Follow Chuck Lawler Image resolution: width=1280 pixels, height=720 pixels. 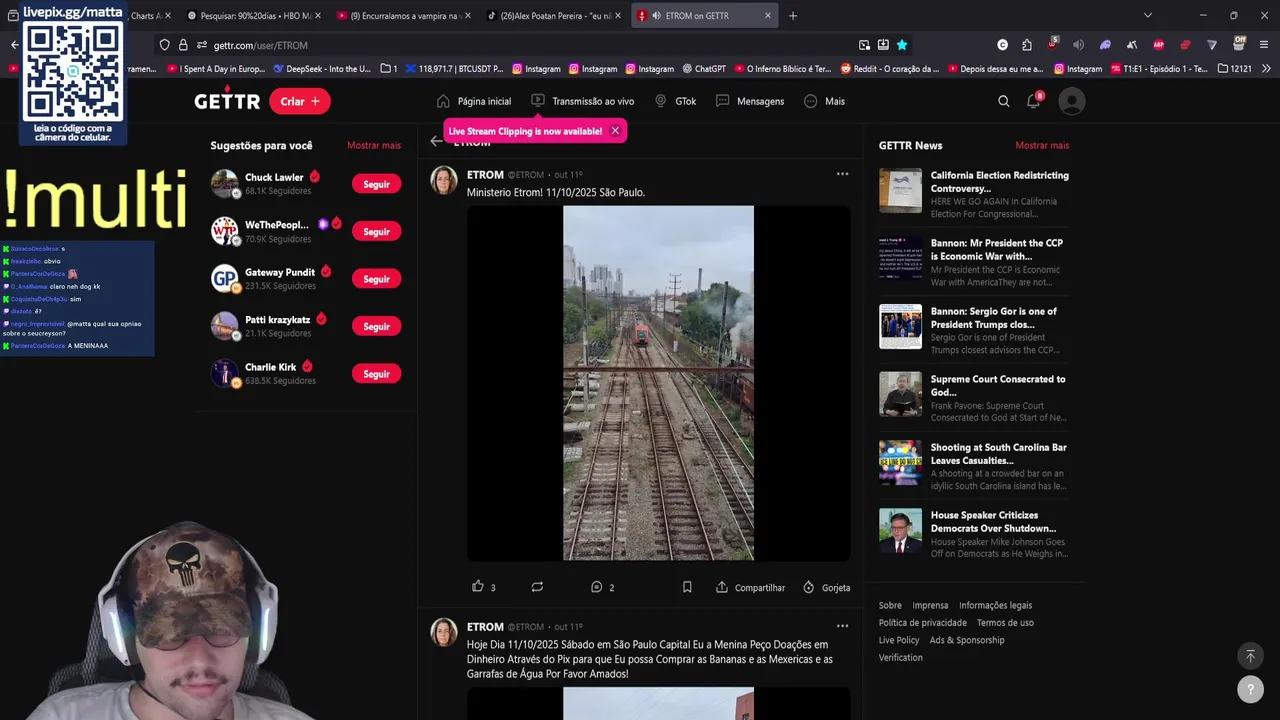tap(376, 184)
